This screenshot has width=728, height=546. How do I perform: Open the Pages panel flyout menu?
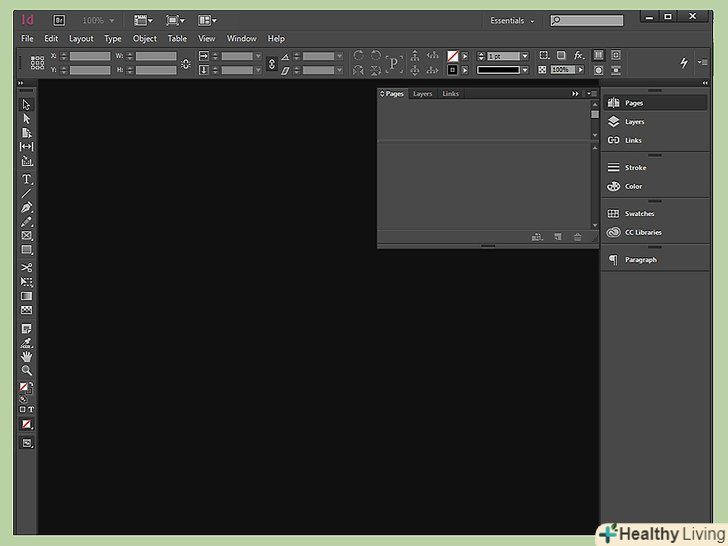tap(591, 94)
